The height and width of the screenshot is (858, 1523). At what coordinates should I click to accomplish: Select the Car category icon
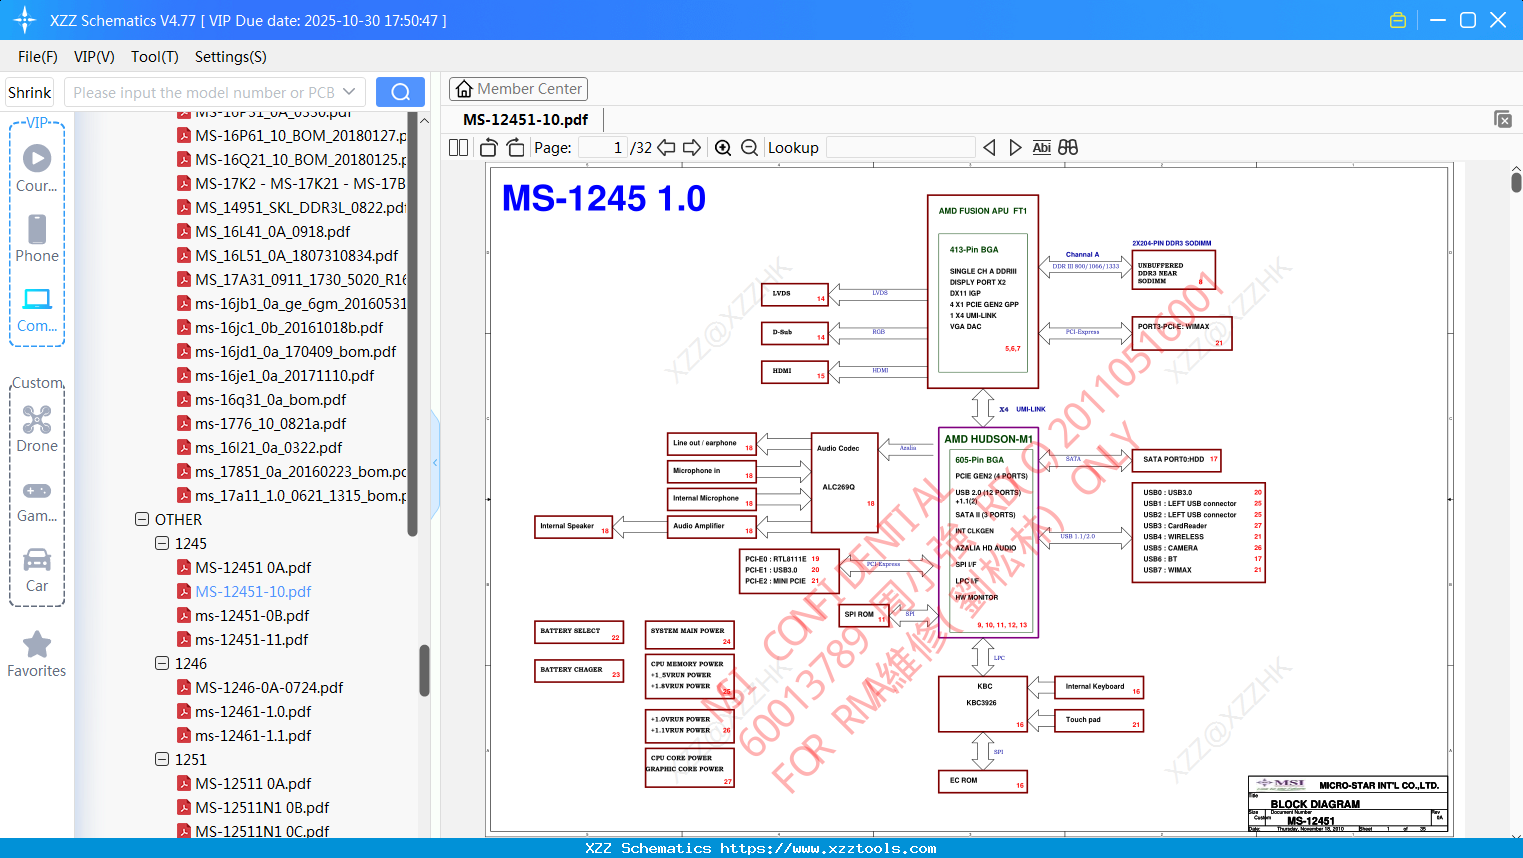[37, 559]
